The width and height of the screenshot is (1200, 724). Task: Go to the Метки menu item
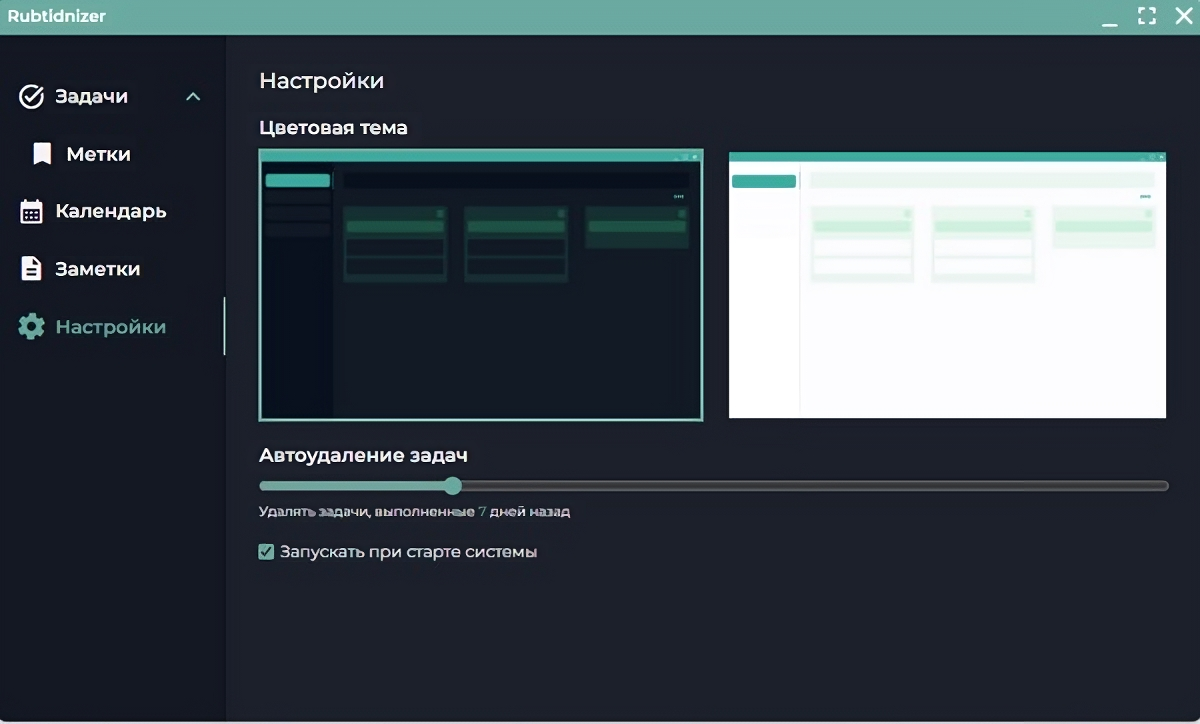click(99, 154)
